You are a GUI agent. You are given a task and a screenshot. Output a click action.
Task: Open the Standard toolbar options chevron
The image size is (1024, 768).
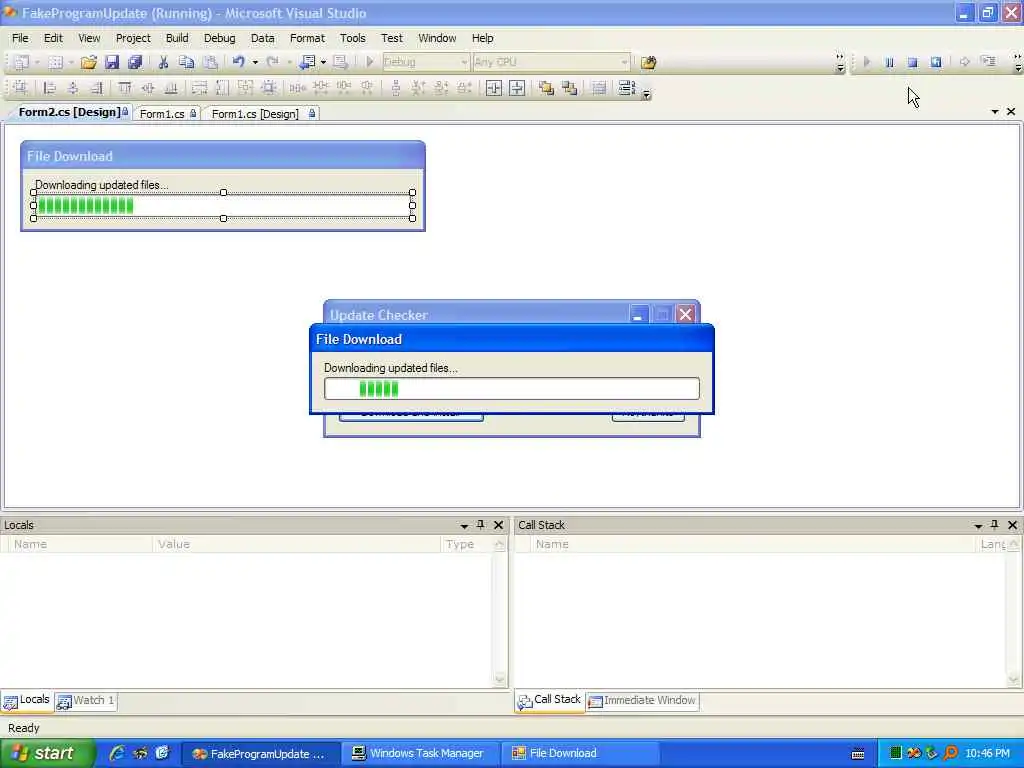840,63
